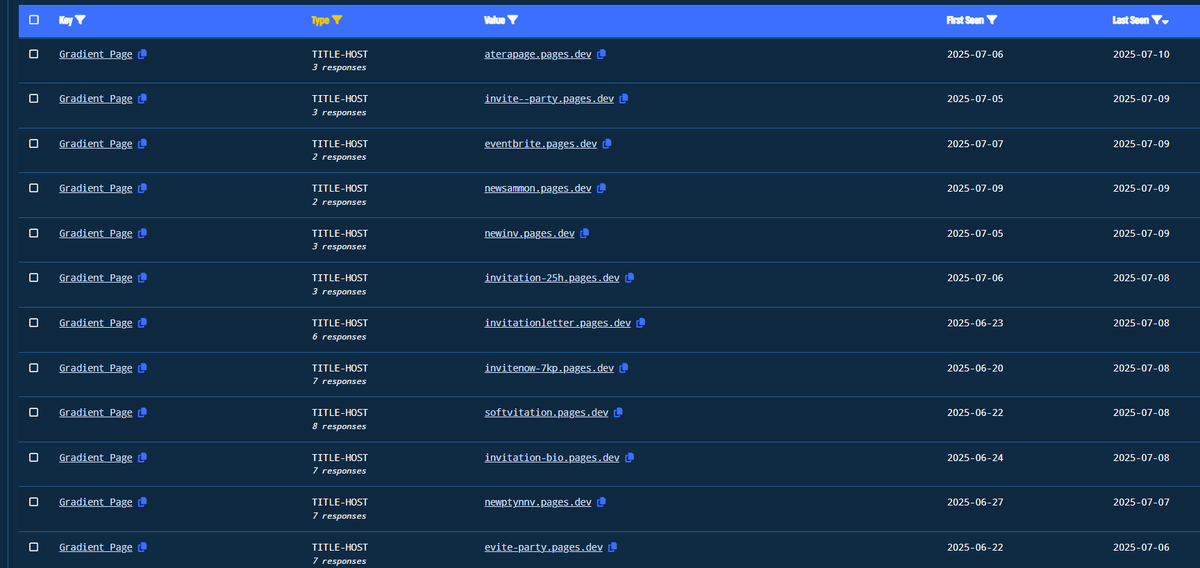
Task: Open the eventbrite.pages.dev link
Action: 541,144
